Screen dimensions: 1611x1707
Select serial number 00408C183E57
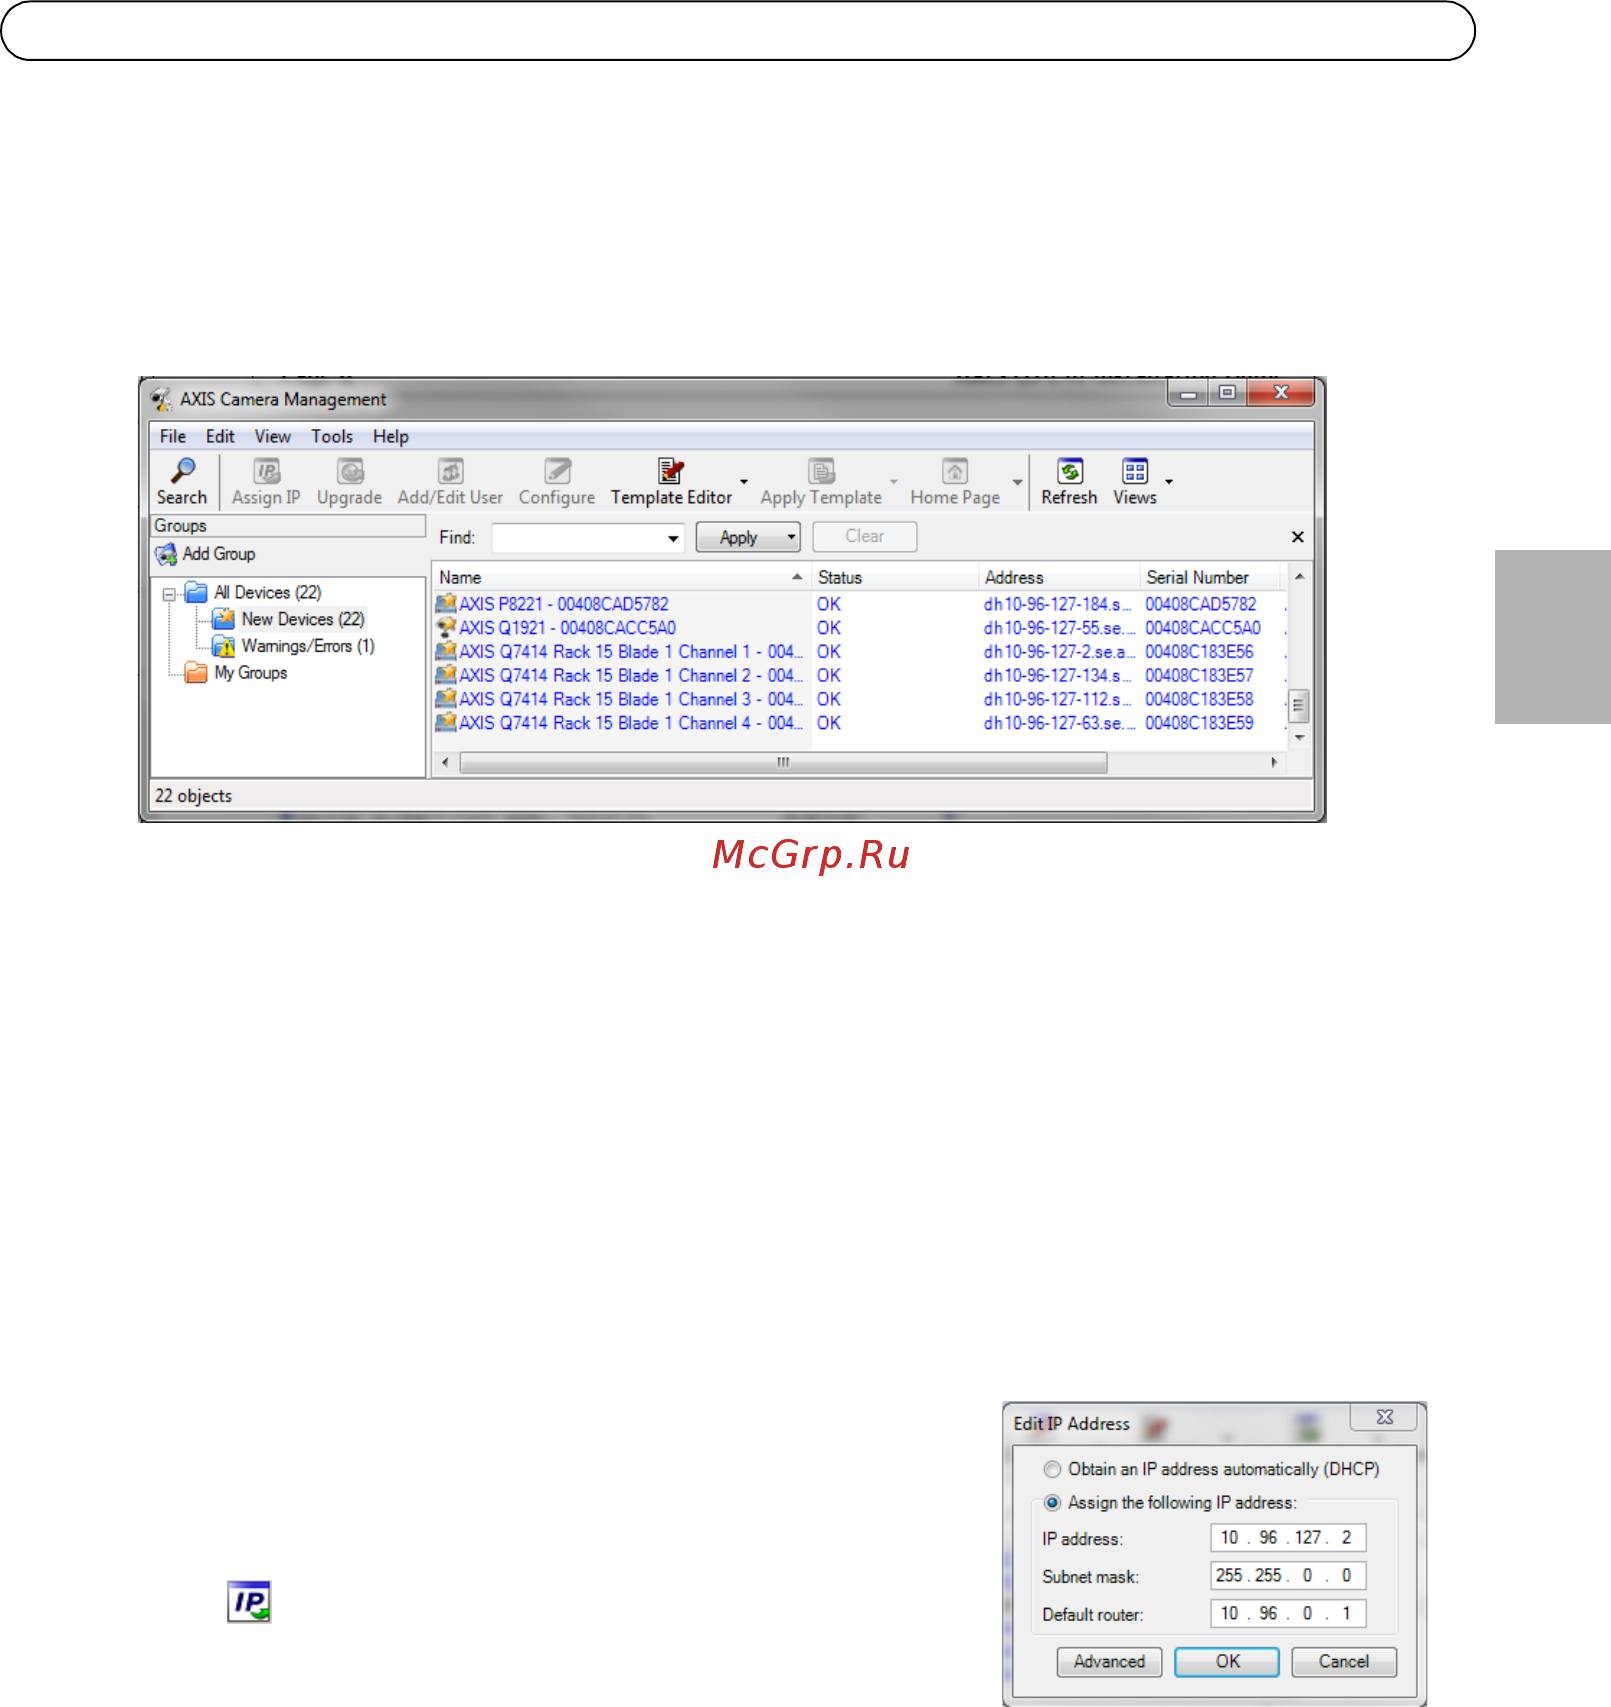pyautogui.click(x=1199, y=676)
